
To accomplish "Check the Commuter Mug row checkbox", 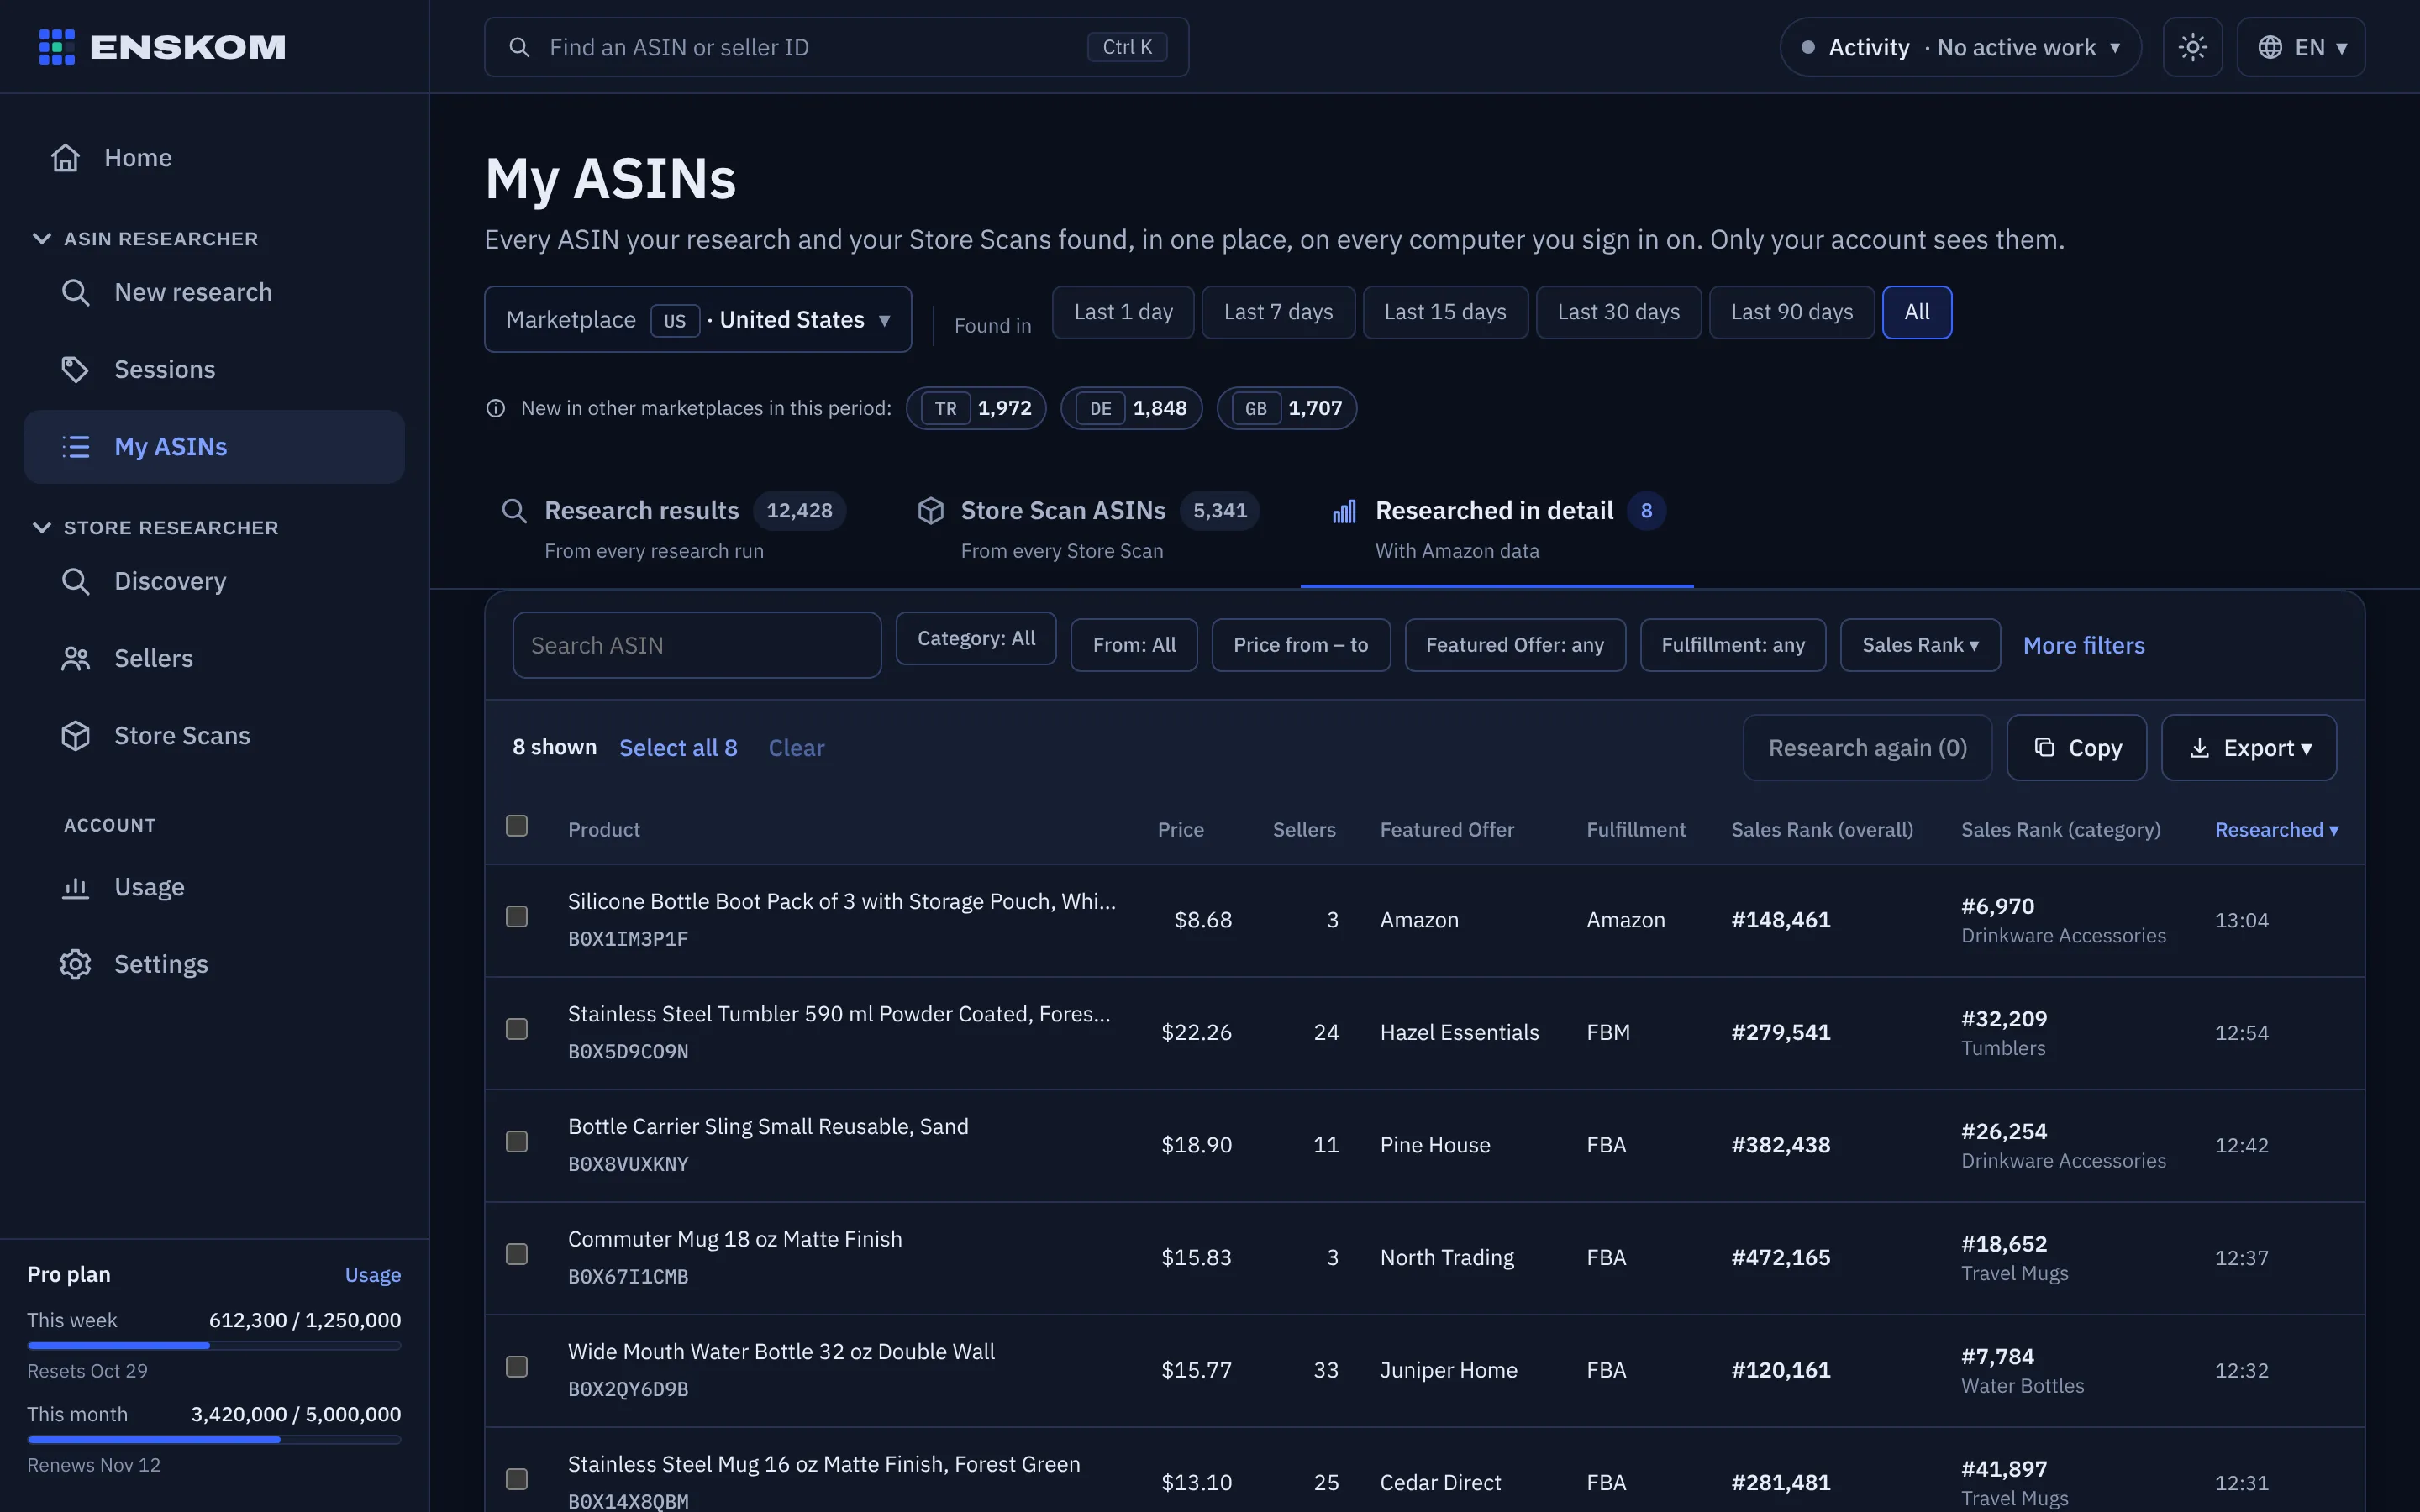I will pyautogui.click(x=517, y=1254).
